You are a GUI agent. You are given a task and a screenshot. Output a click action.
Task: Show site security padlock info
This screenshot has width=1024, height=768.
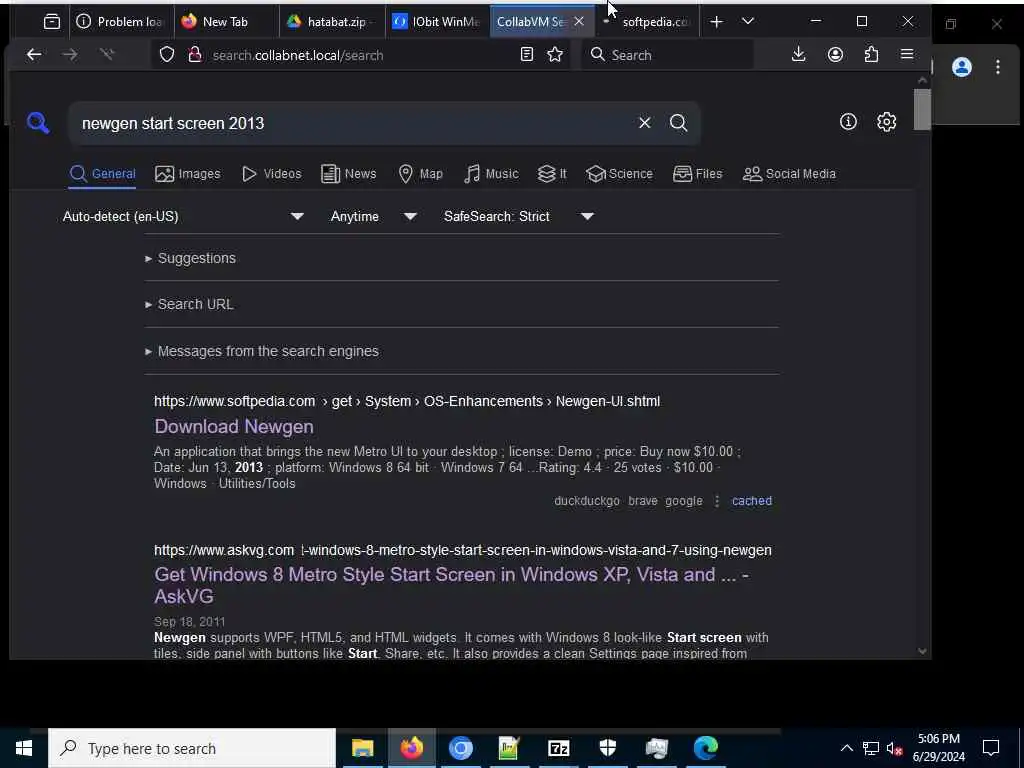point(194,55)
